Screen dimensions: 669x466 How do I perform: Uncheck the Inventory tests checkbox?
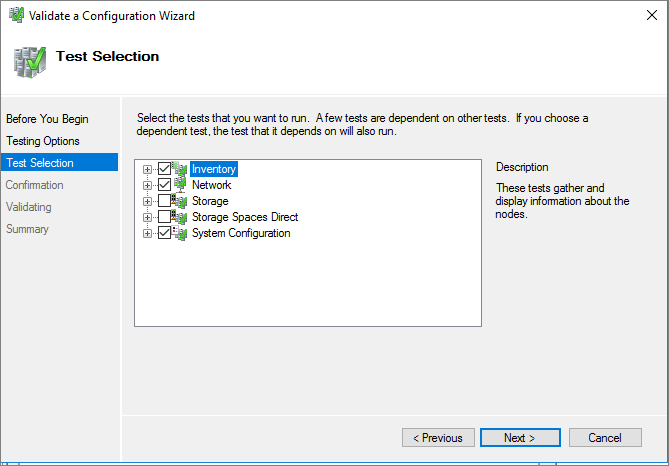[x=164, y=169]
